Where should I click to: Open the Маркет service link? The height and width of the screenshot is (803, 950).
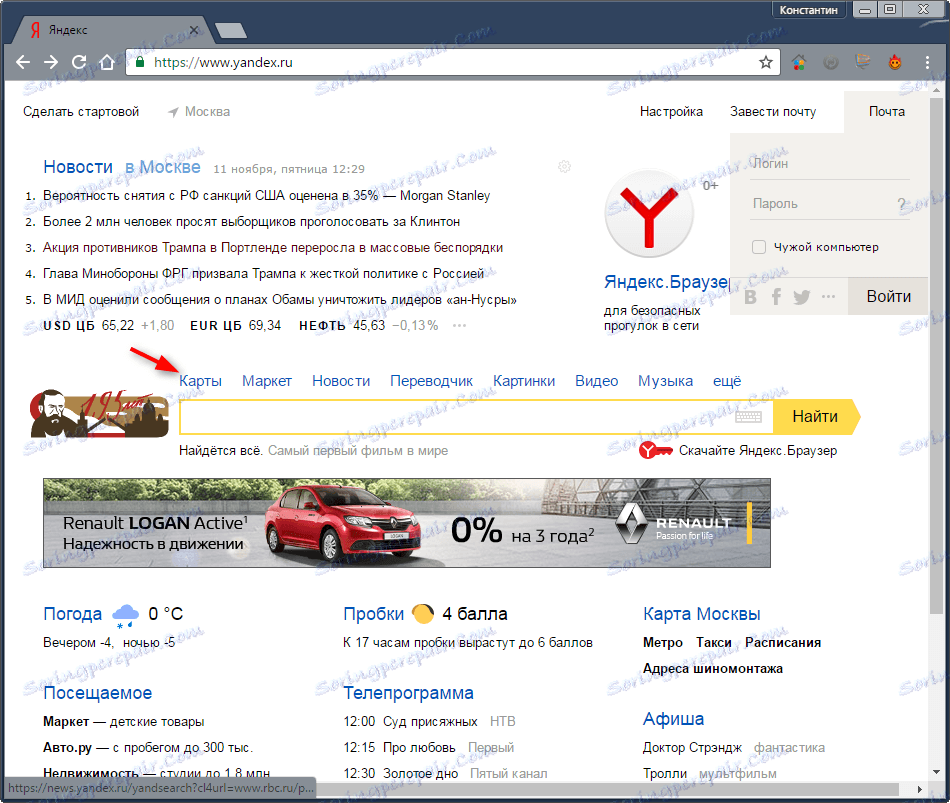(x=267, y=381)
